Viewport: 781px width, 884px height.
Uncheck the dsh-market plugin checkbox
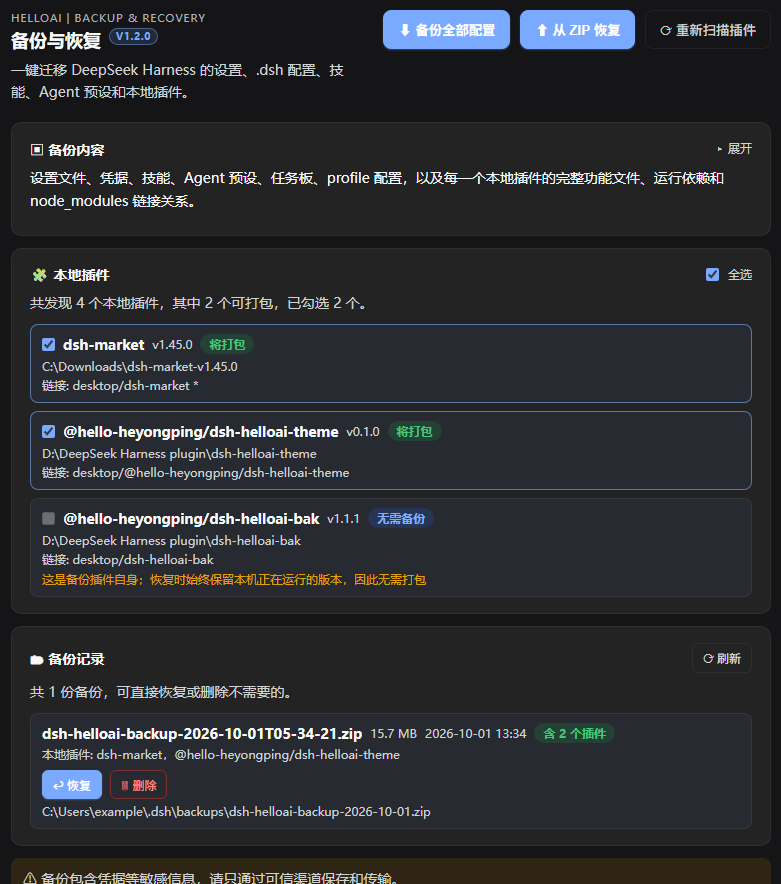pos(48,344)
